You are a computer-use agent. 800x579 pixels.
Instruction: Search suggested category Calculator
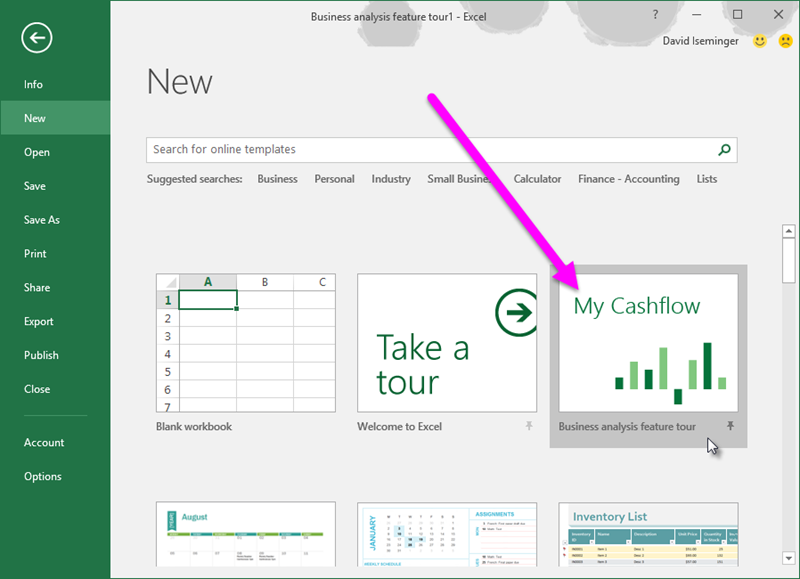pos(537,179)
